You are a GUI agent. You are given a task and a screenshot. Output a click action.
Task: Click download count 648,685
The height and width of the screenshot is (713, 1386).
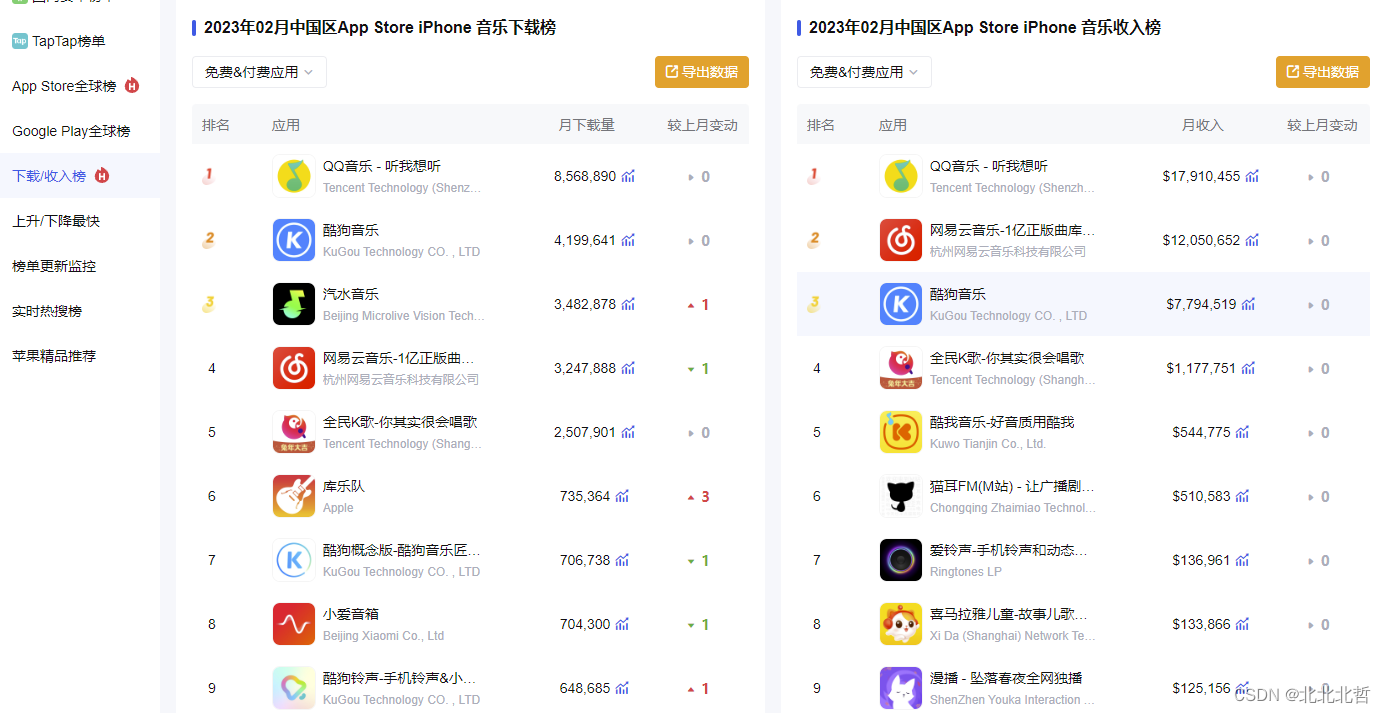point(585,688)
